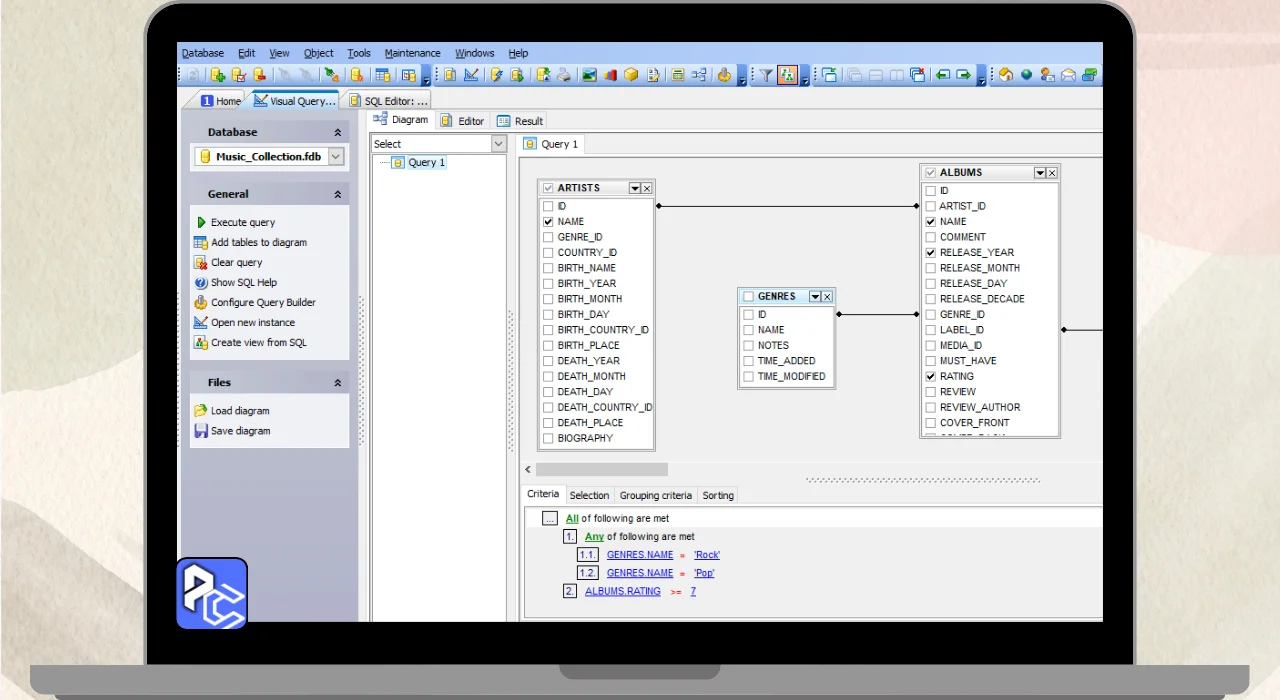Tick the NAME checkbox in GENRES table
The image size is (1280, 700).
tap(748, 330)
